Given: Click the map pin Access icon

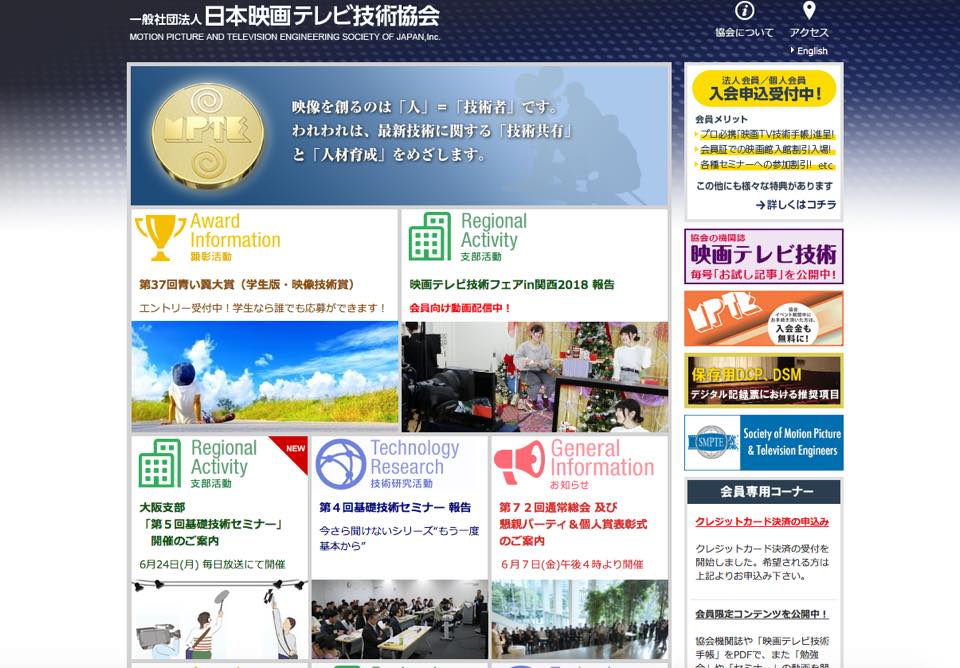Looking at the screenshot, I should 809,10.
